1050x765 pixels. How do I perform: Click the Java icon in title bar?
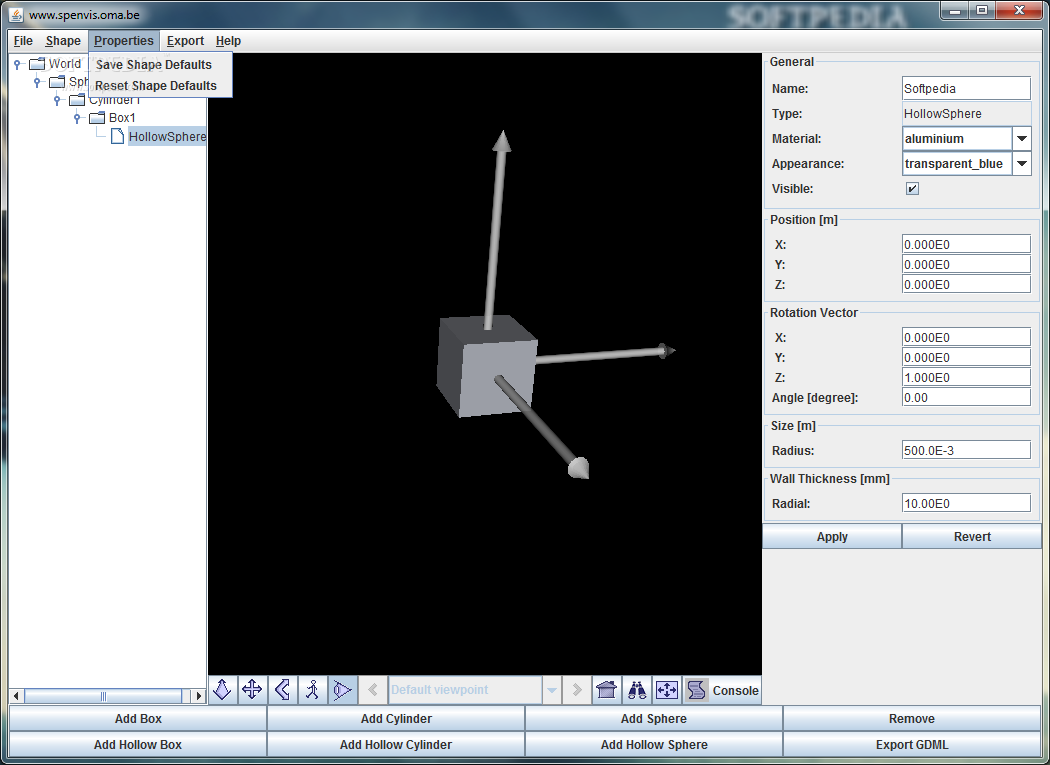click(x=16, y=14)
